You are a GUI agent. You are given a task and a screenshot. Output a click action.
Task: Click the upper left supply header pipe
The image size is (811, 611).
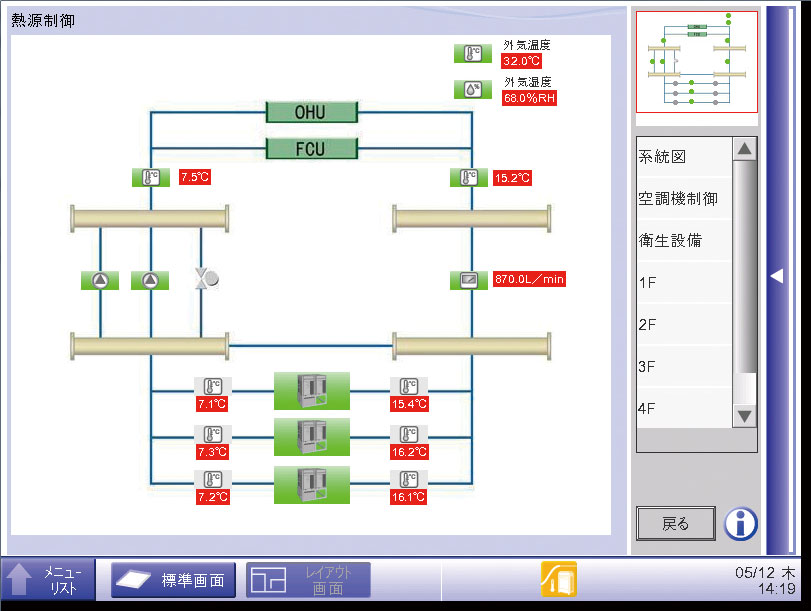(149, 219)
